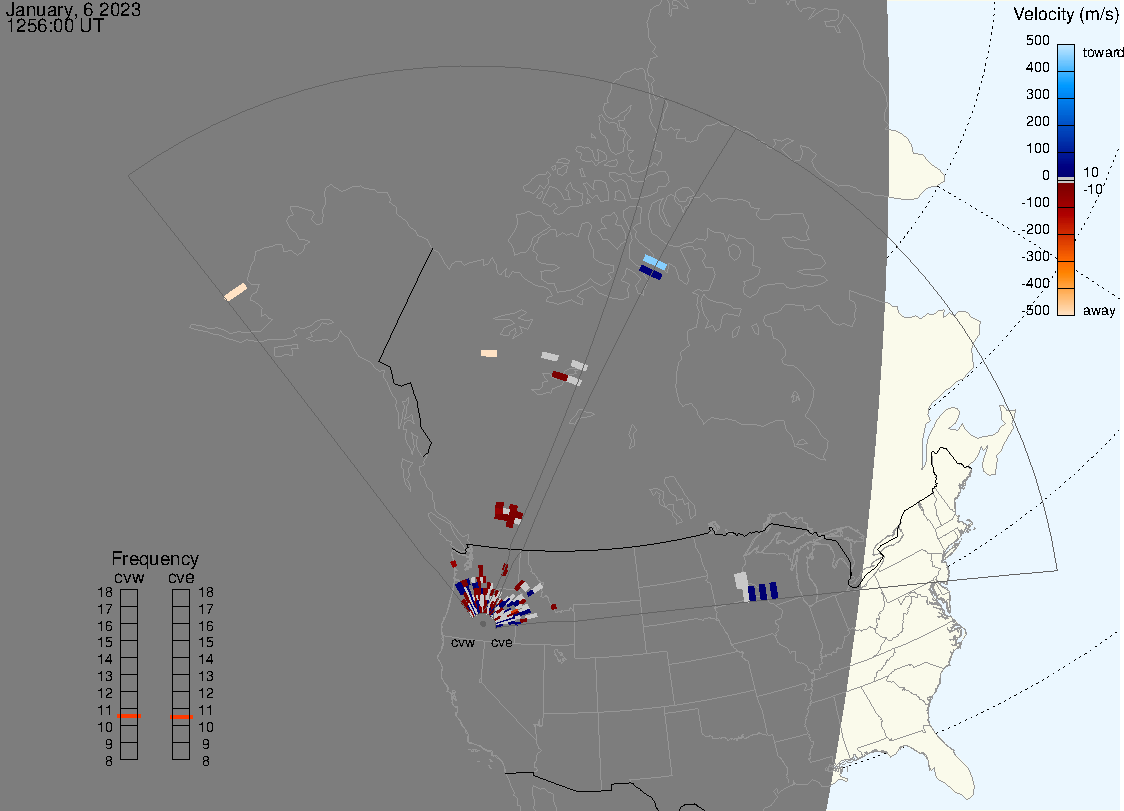Select the peach velocity cell in central Canada
The image size is (1124, 811).
[x=489, y=354]
